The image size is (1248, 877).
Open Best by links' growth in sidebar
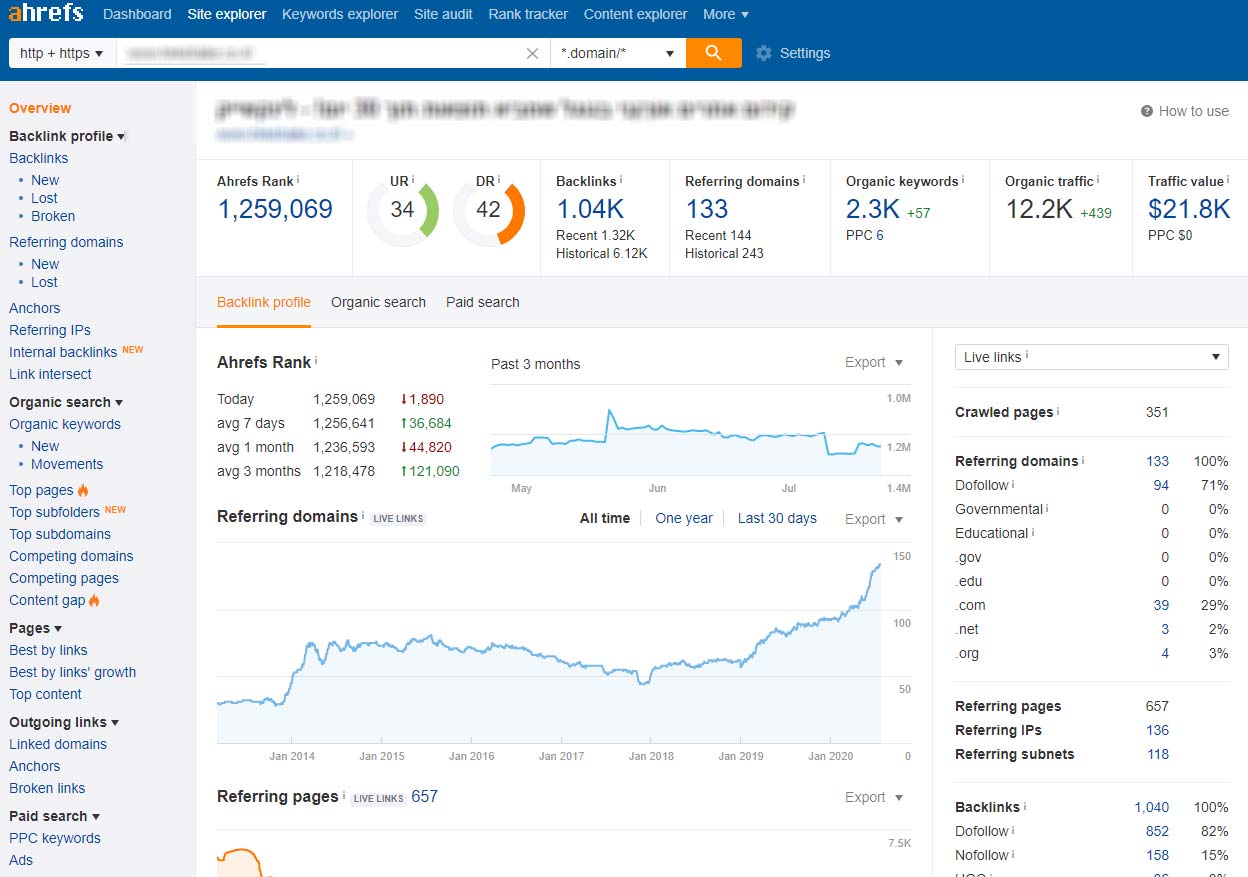click(73, 672)
